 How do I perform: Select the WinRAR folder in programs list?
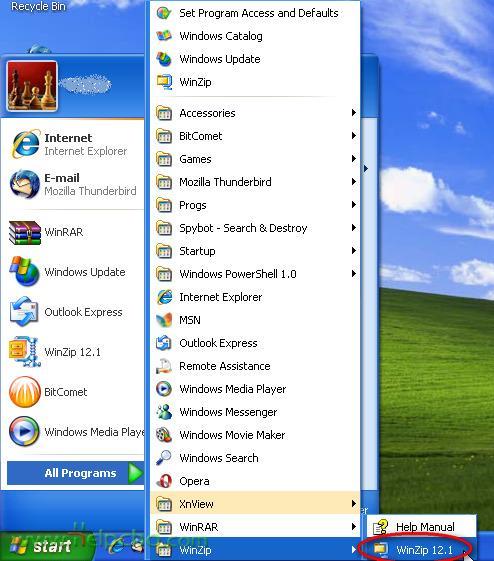(255, 527)
